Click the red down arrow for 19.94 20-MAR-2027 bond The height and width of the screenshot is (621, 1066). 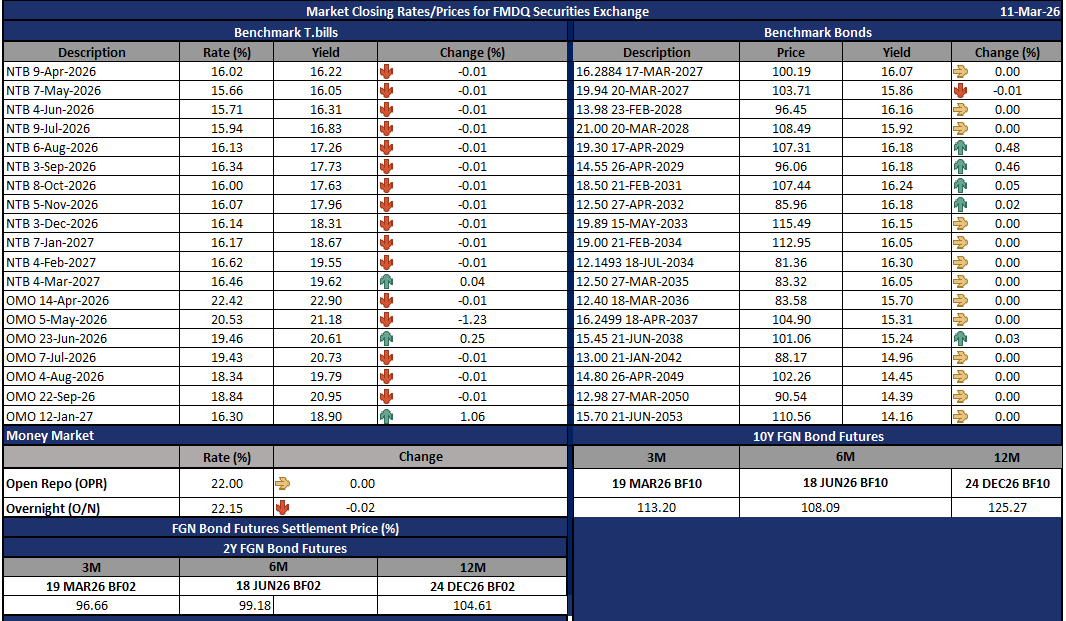[960, 90]
